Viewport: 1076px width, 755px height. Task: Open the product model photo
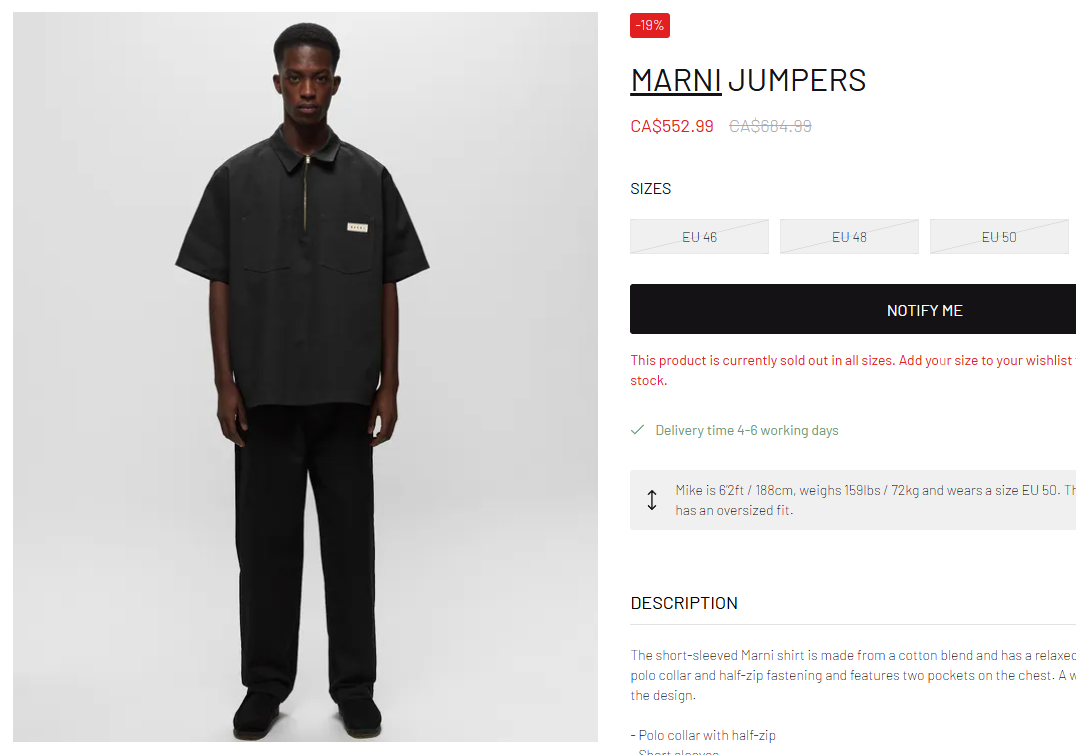pyautogui.click(x=305, y=376)
